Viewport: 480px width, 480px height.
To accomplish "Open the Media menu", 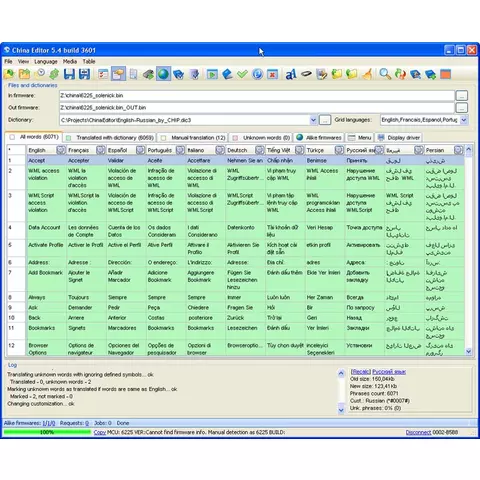I will point(70,61).
